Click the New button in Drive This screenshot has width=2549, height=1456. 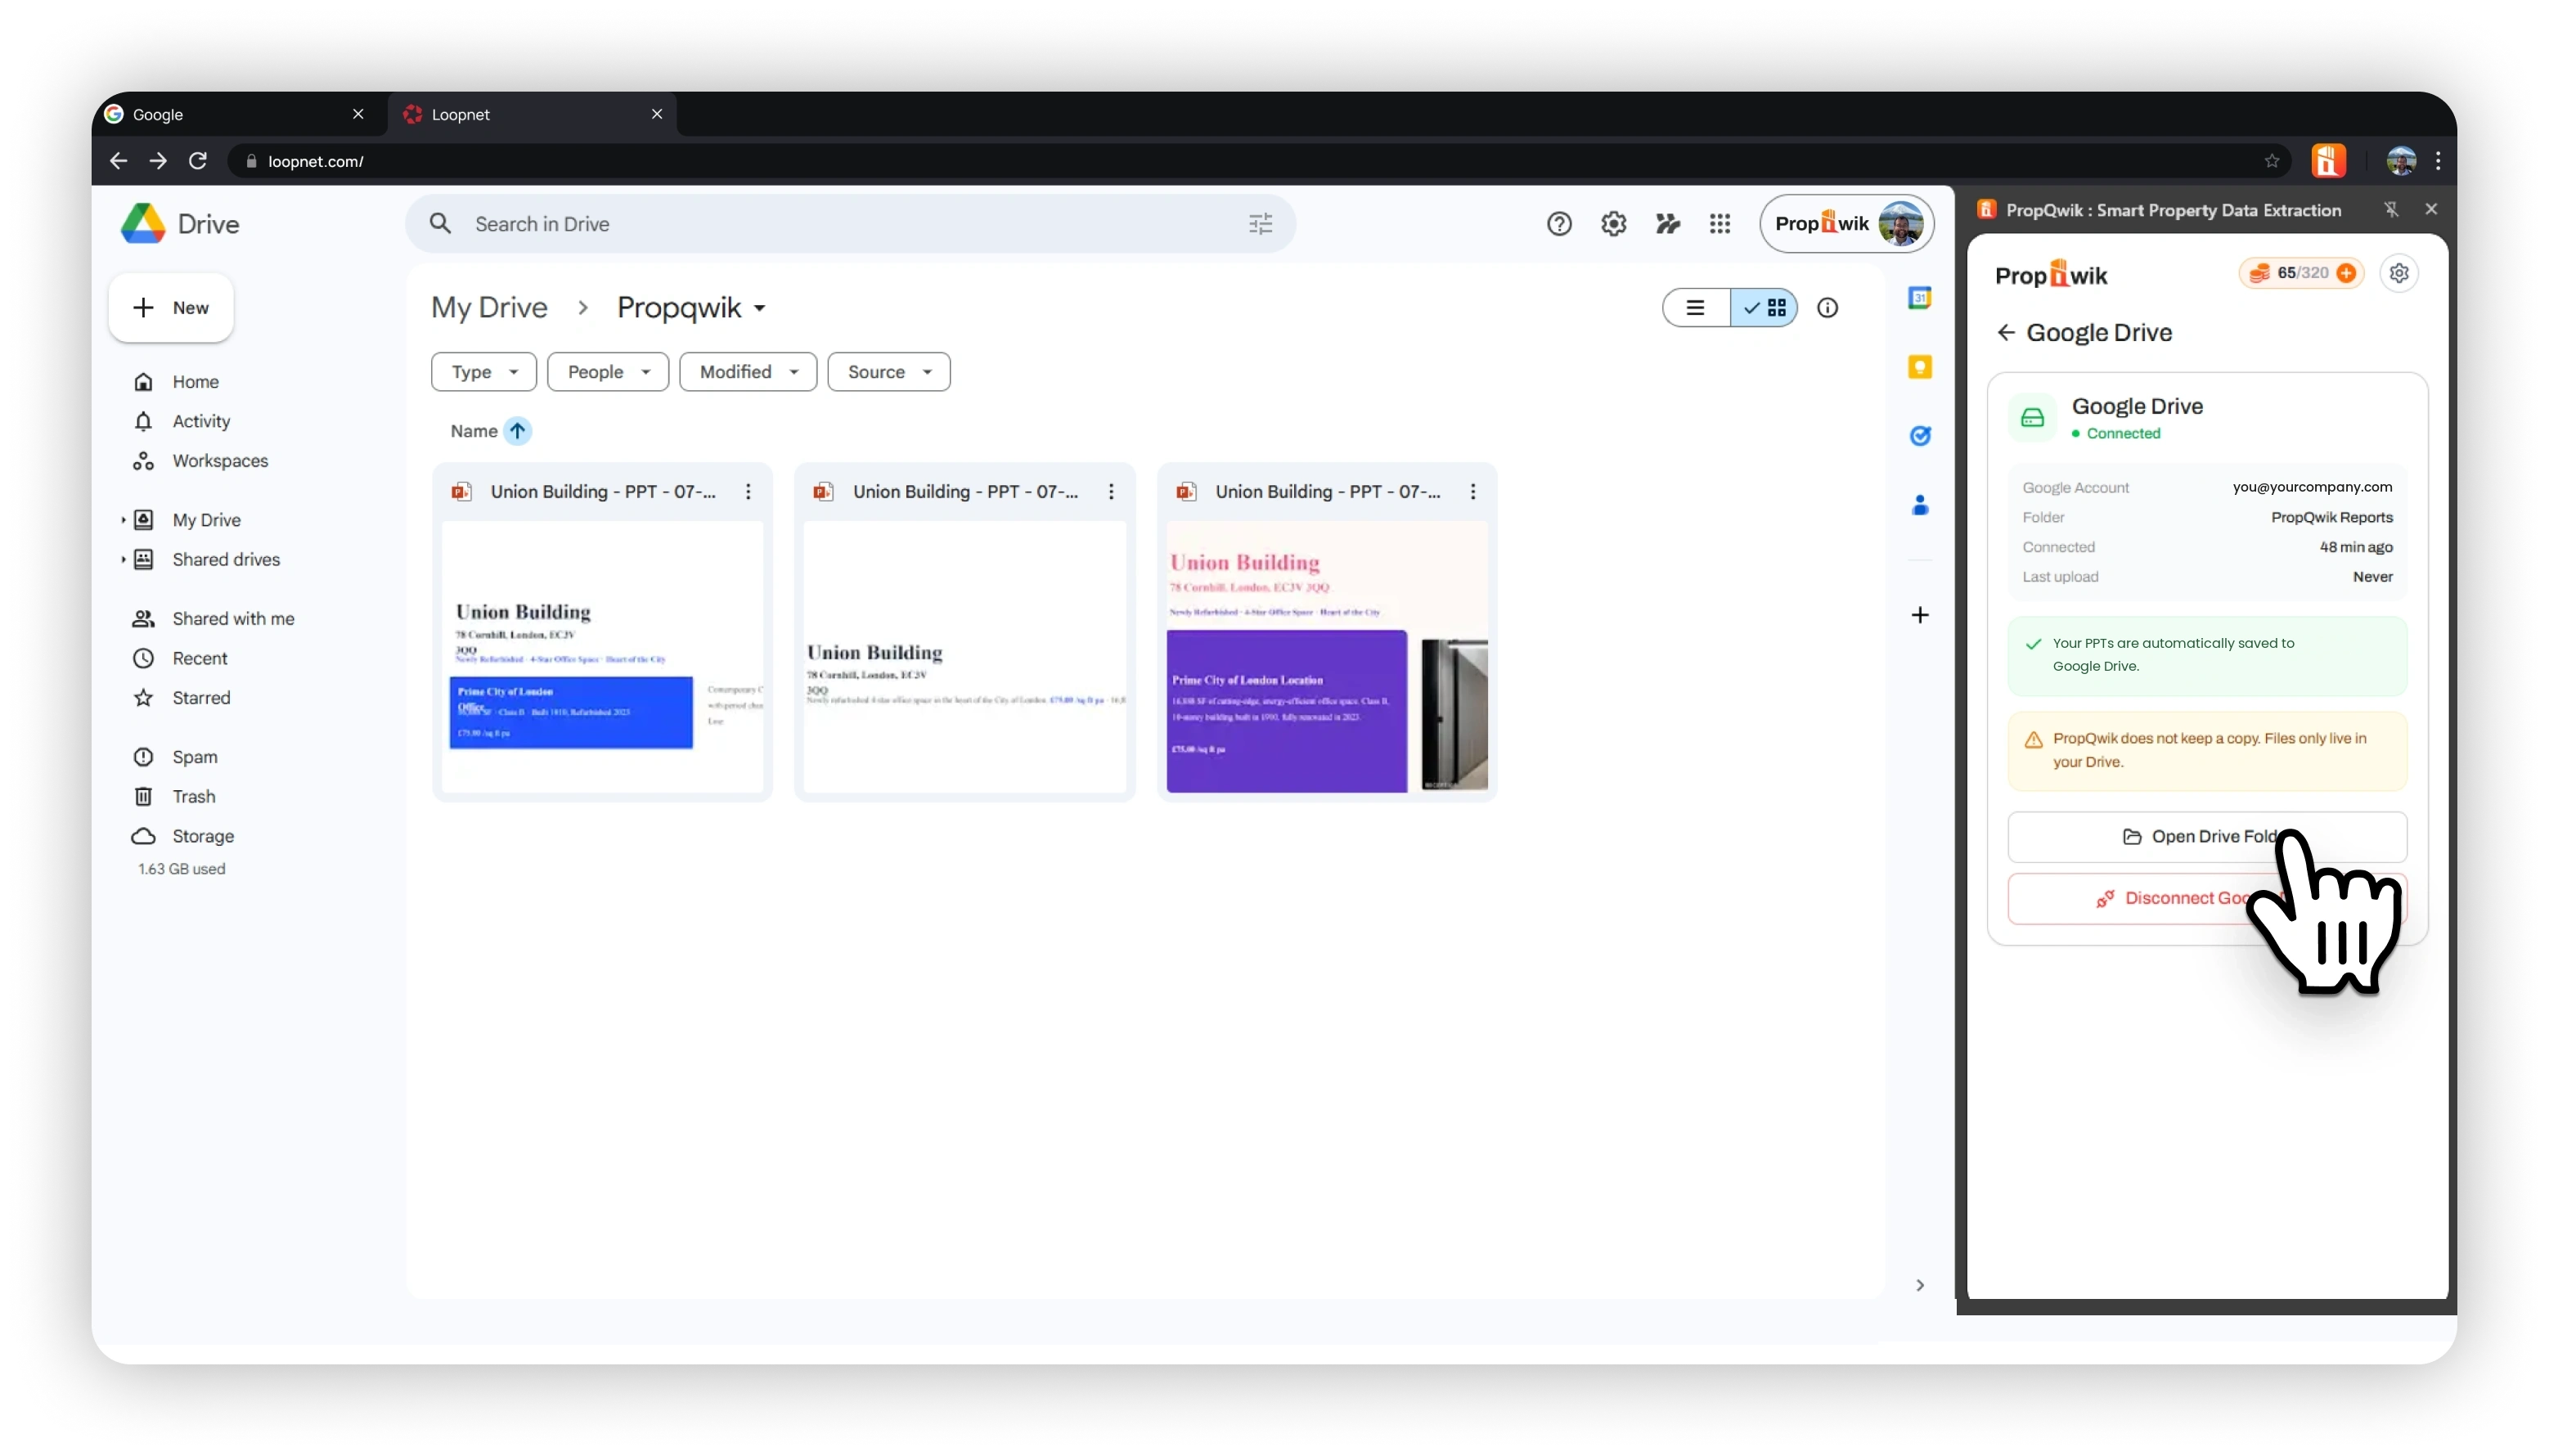click(171, 308)
